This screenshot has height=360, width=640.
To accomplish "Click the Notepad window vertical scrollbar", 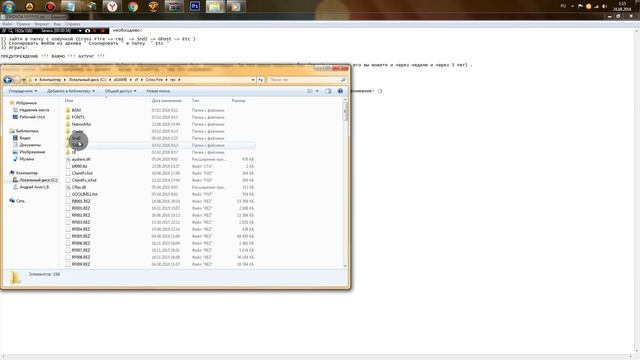I will click(x=637, y=190).
